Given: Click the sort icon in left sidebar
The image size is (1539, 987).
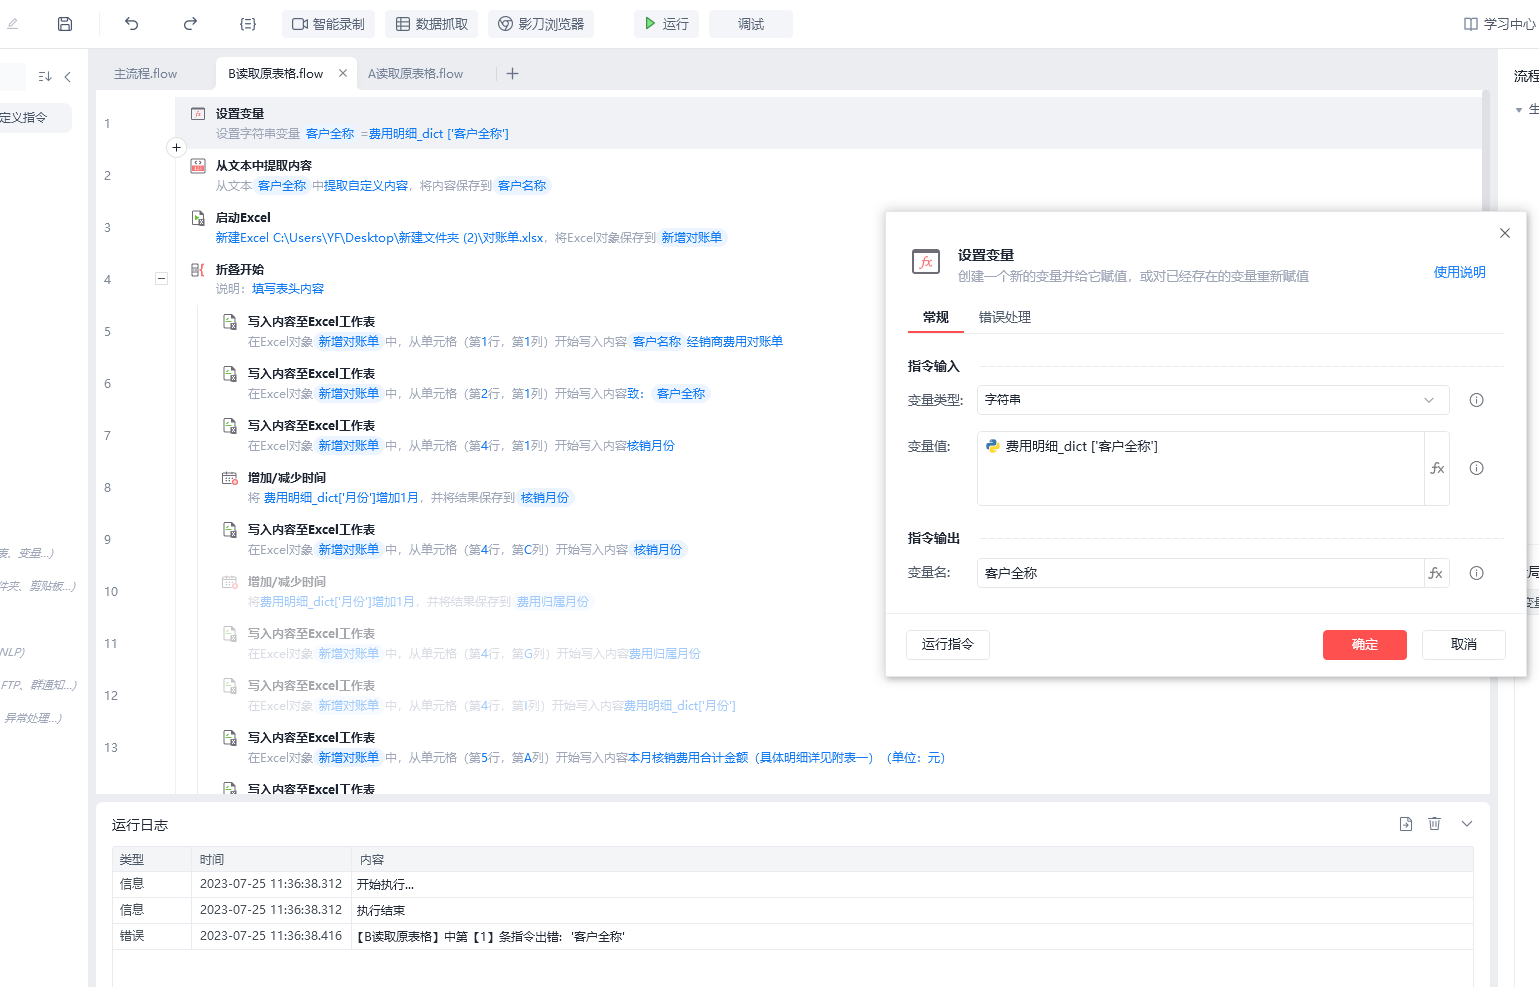Looking at the screenshot, I should 45,76.
